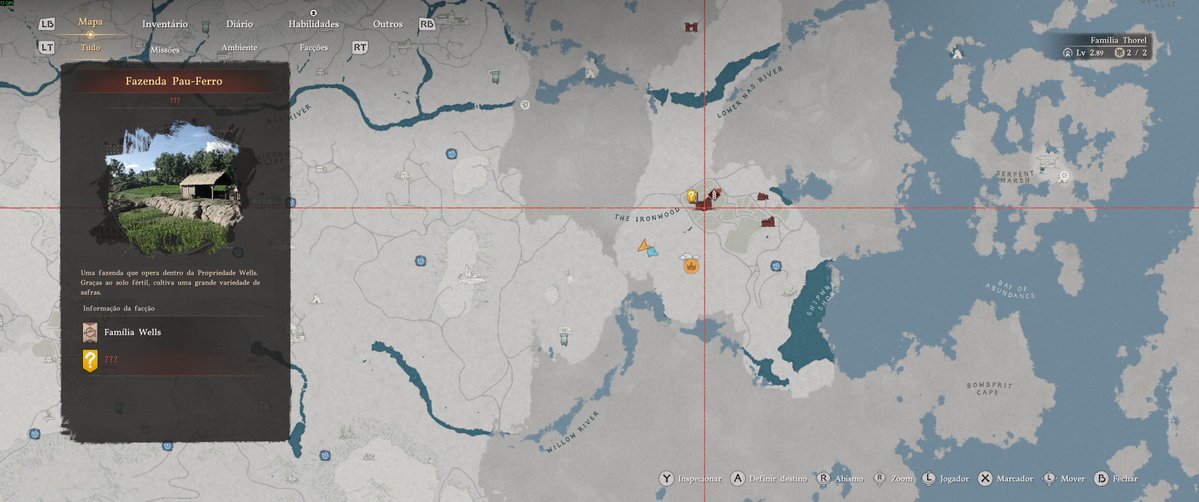Open the Outros tab
The width and height of the screenshot is (1199, 502).
pos(388,24)
